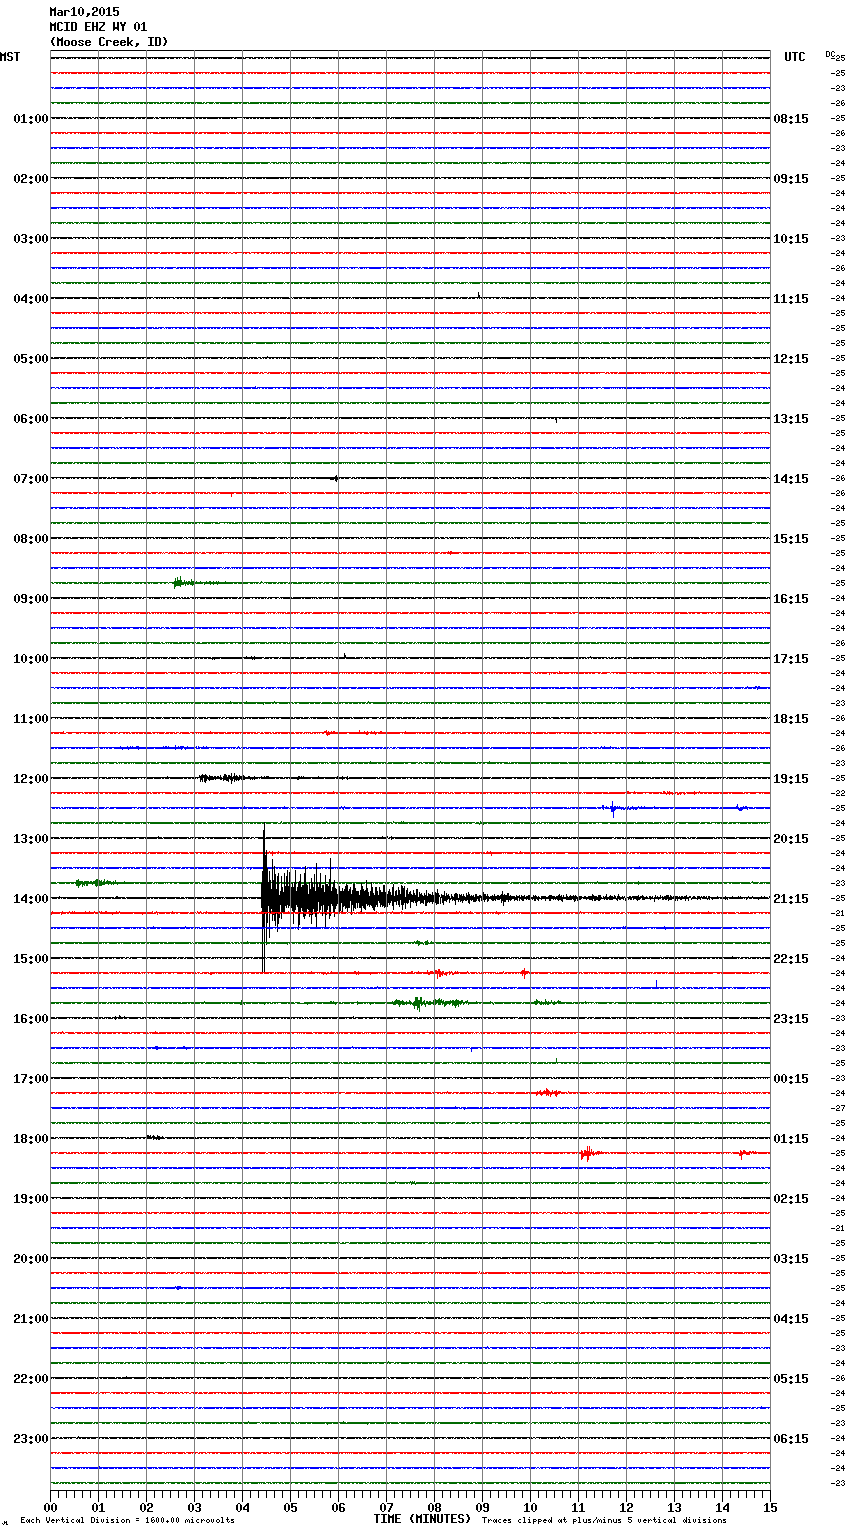
Task: Select the 15:00 MST row label
Action: [30, 959]
